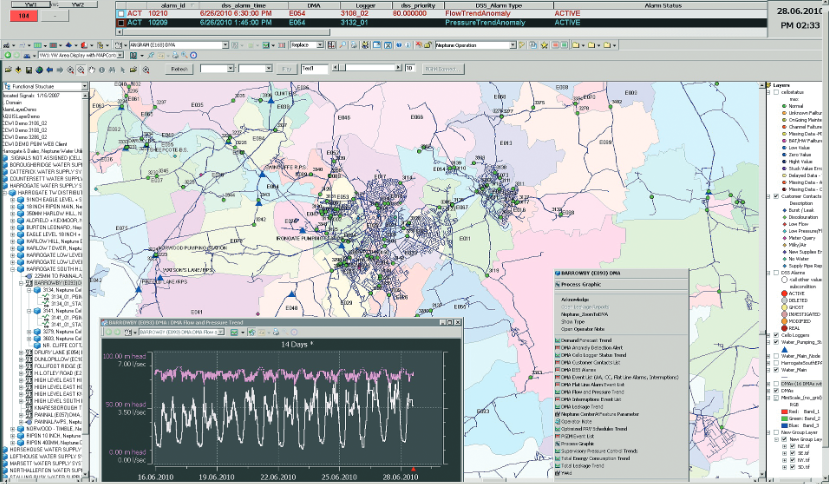Expand the 9 INCH EAGLE LEVEL node
The height and width of the screenshot is (484, 829).
13,200
